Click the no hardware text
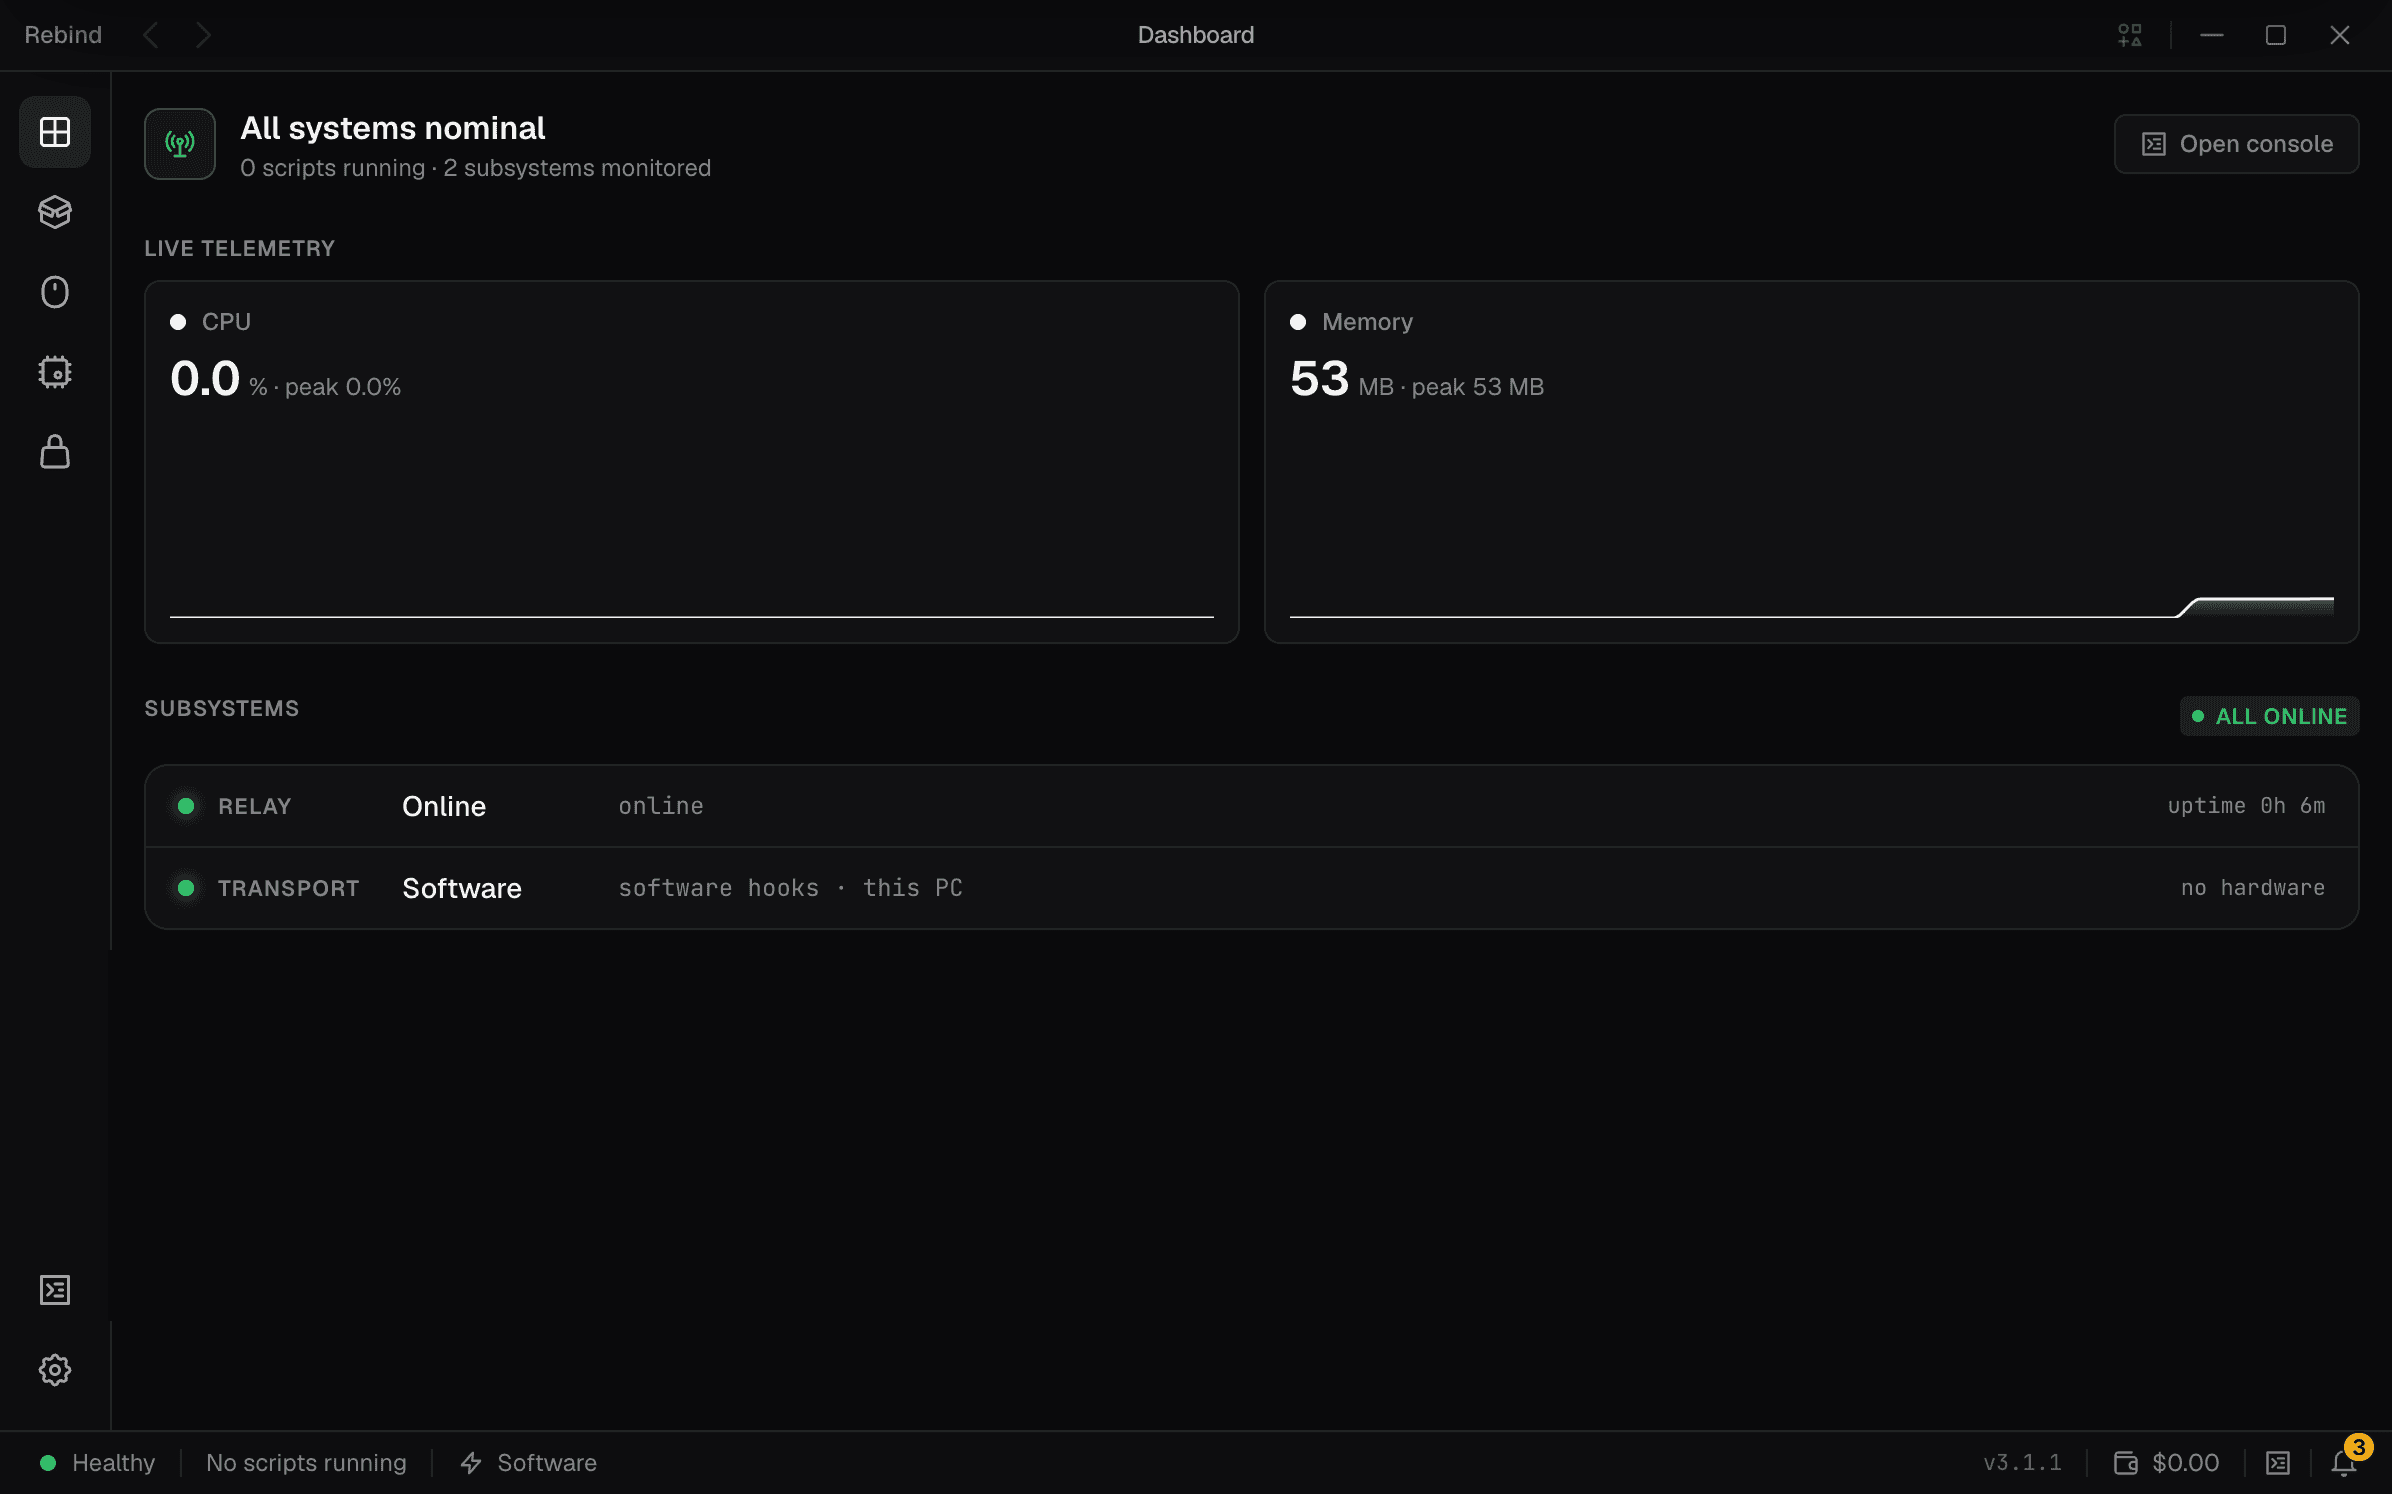Image resolution: width=2392 pixels, height=1494 pixels. click(x=2253, y=888)
